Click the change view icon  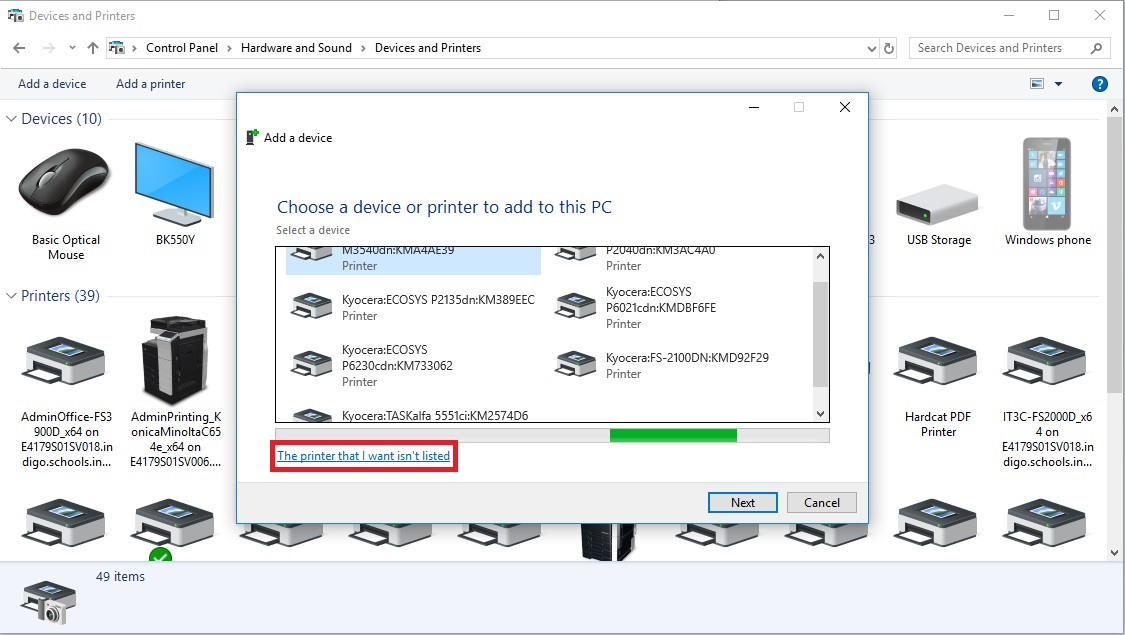point(1037,84)
